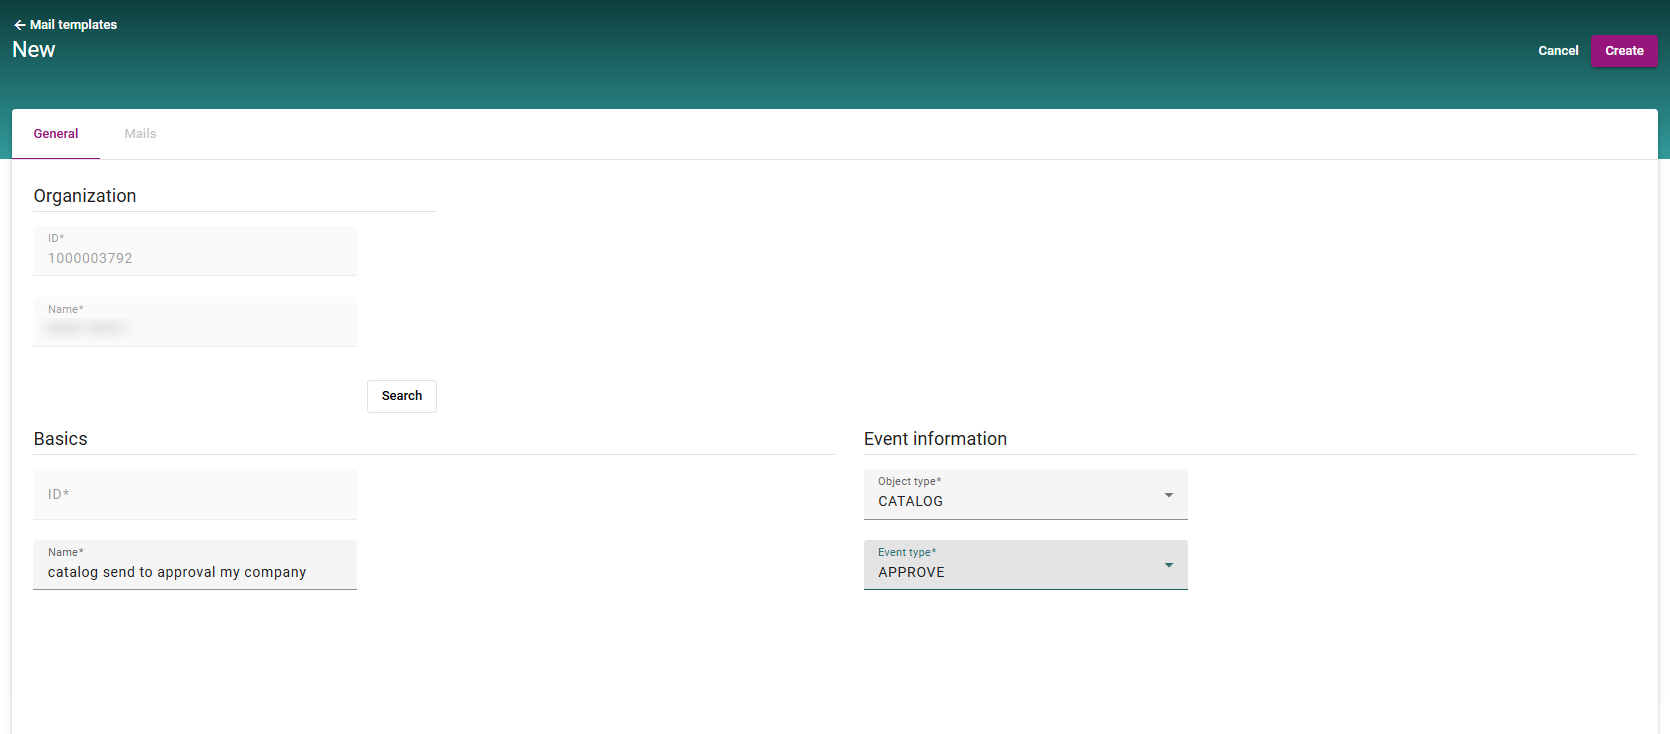
Task: Focus the empty ID field in Basics
Action: [x=194, y=495]
